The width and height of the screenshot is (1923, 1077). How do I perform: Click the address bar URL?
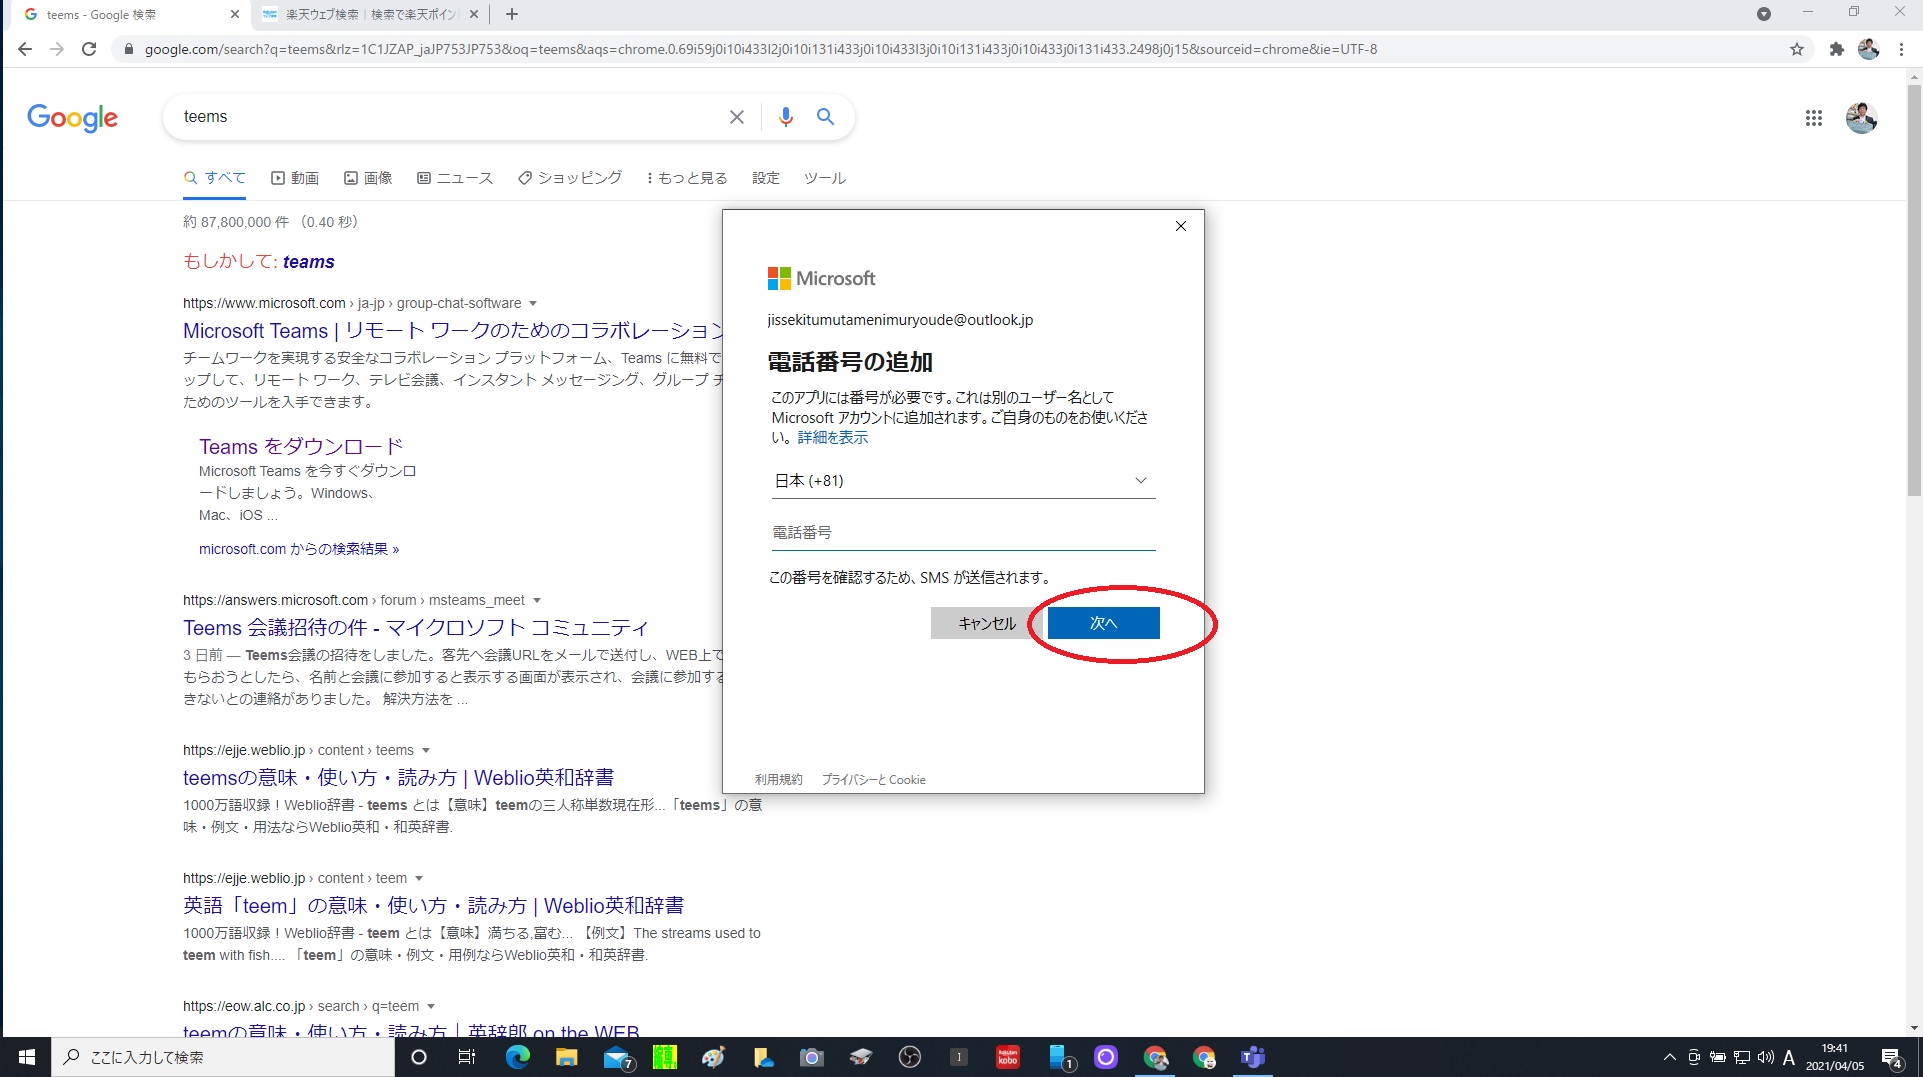click(760, 49)
